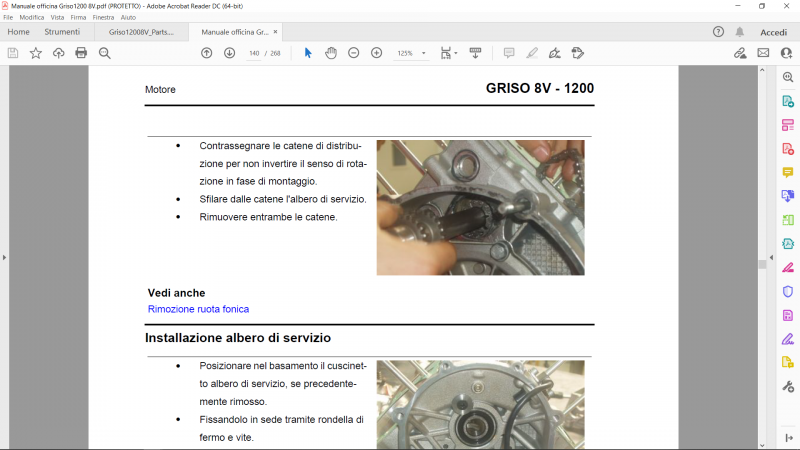This screenshot has height=450, width=800.
Task: Expand right pane collapse arrow at bottom
Action: tap(789, 438)
